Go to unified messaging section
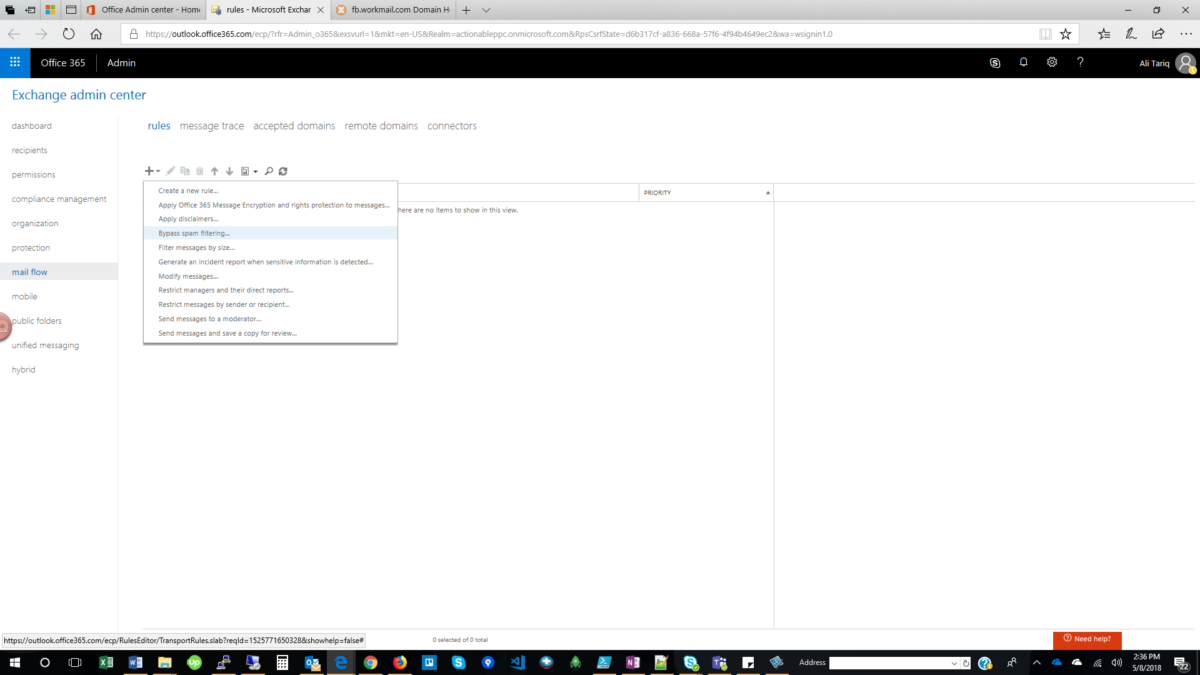This screenshot has width=1200, height=675. tap(46, 345)
